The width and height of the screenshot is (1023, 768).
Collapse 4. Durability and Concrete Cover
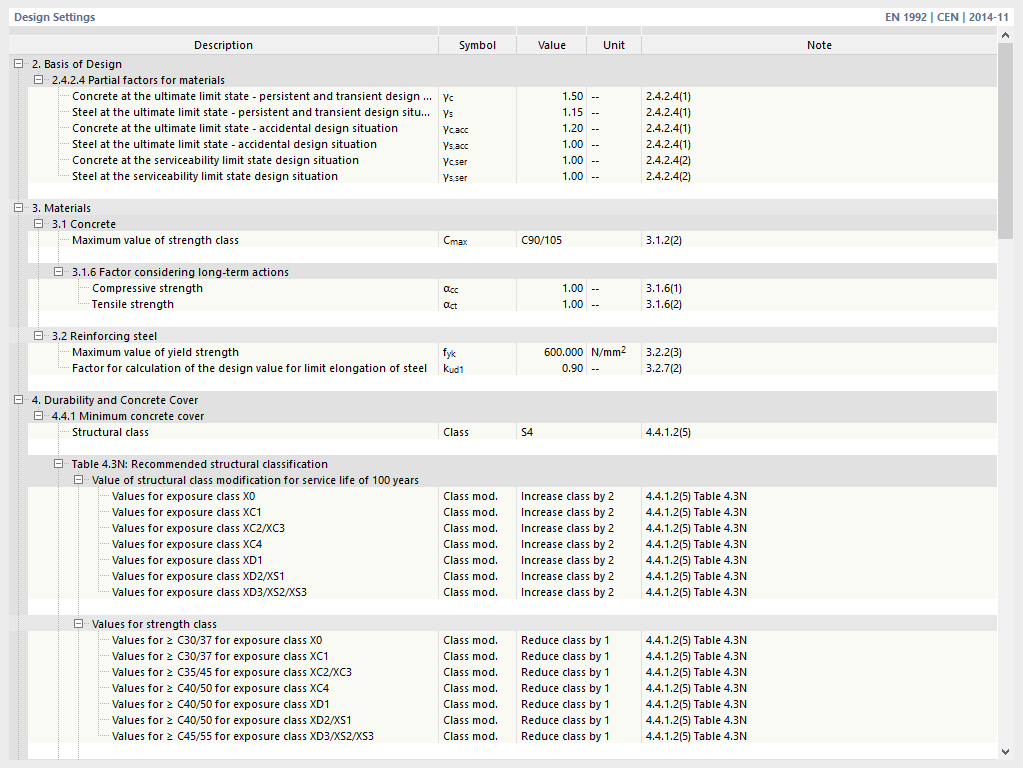tap(19, 400)
